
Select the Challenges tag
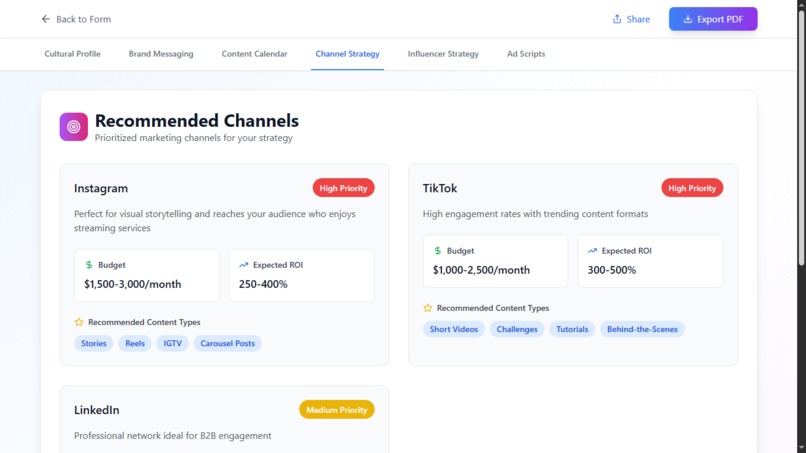(x=517, y=329)
